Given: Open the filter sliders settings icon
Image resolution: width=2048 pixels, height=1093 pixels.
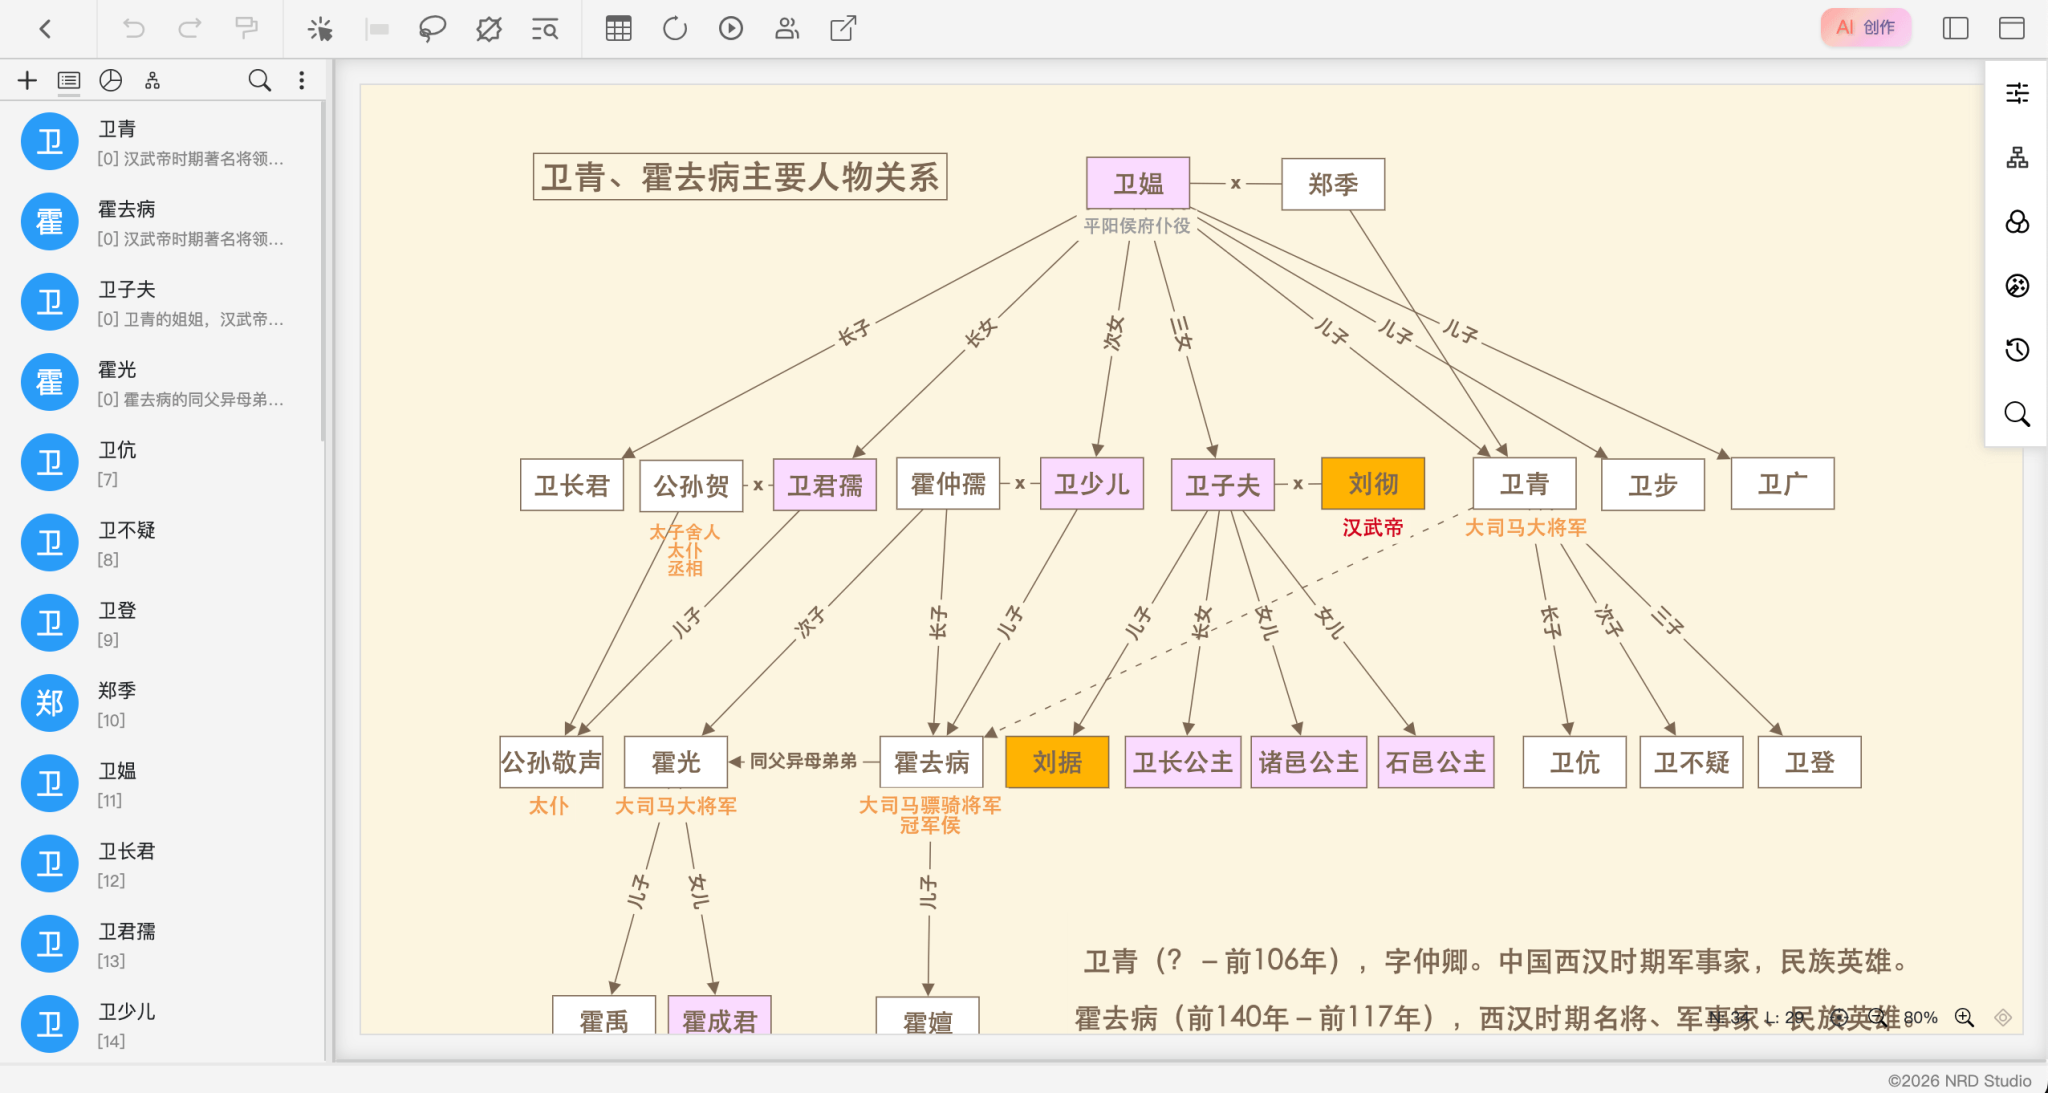Looking at the screenshot, I should [2017, 93].
